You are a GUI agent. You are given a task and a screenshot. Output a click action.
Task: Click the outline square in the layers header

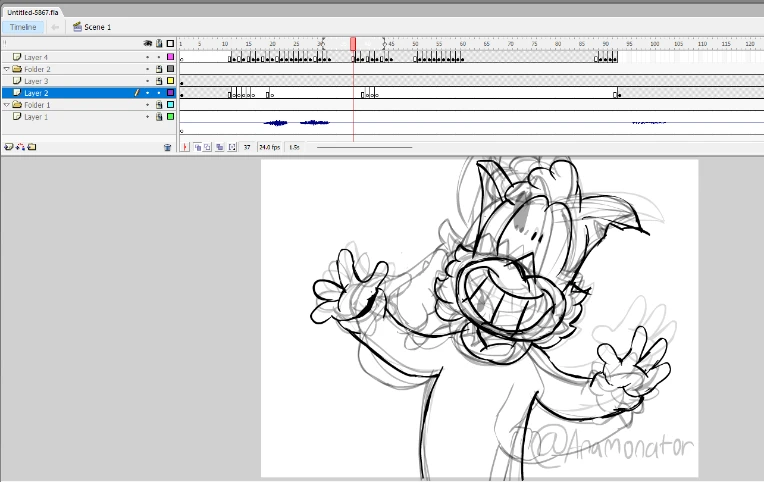[x=170, y=43]
